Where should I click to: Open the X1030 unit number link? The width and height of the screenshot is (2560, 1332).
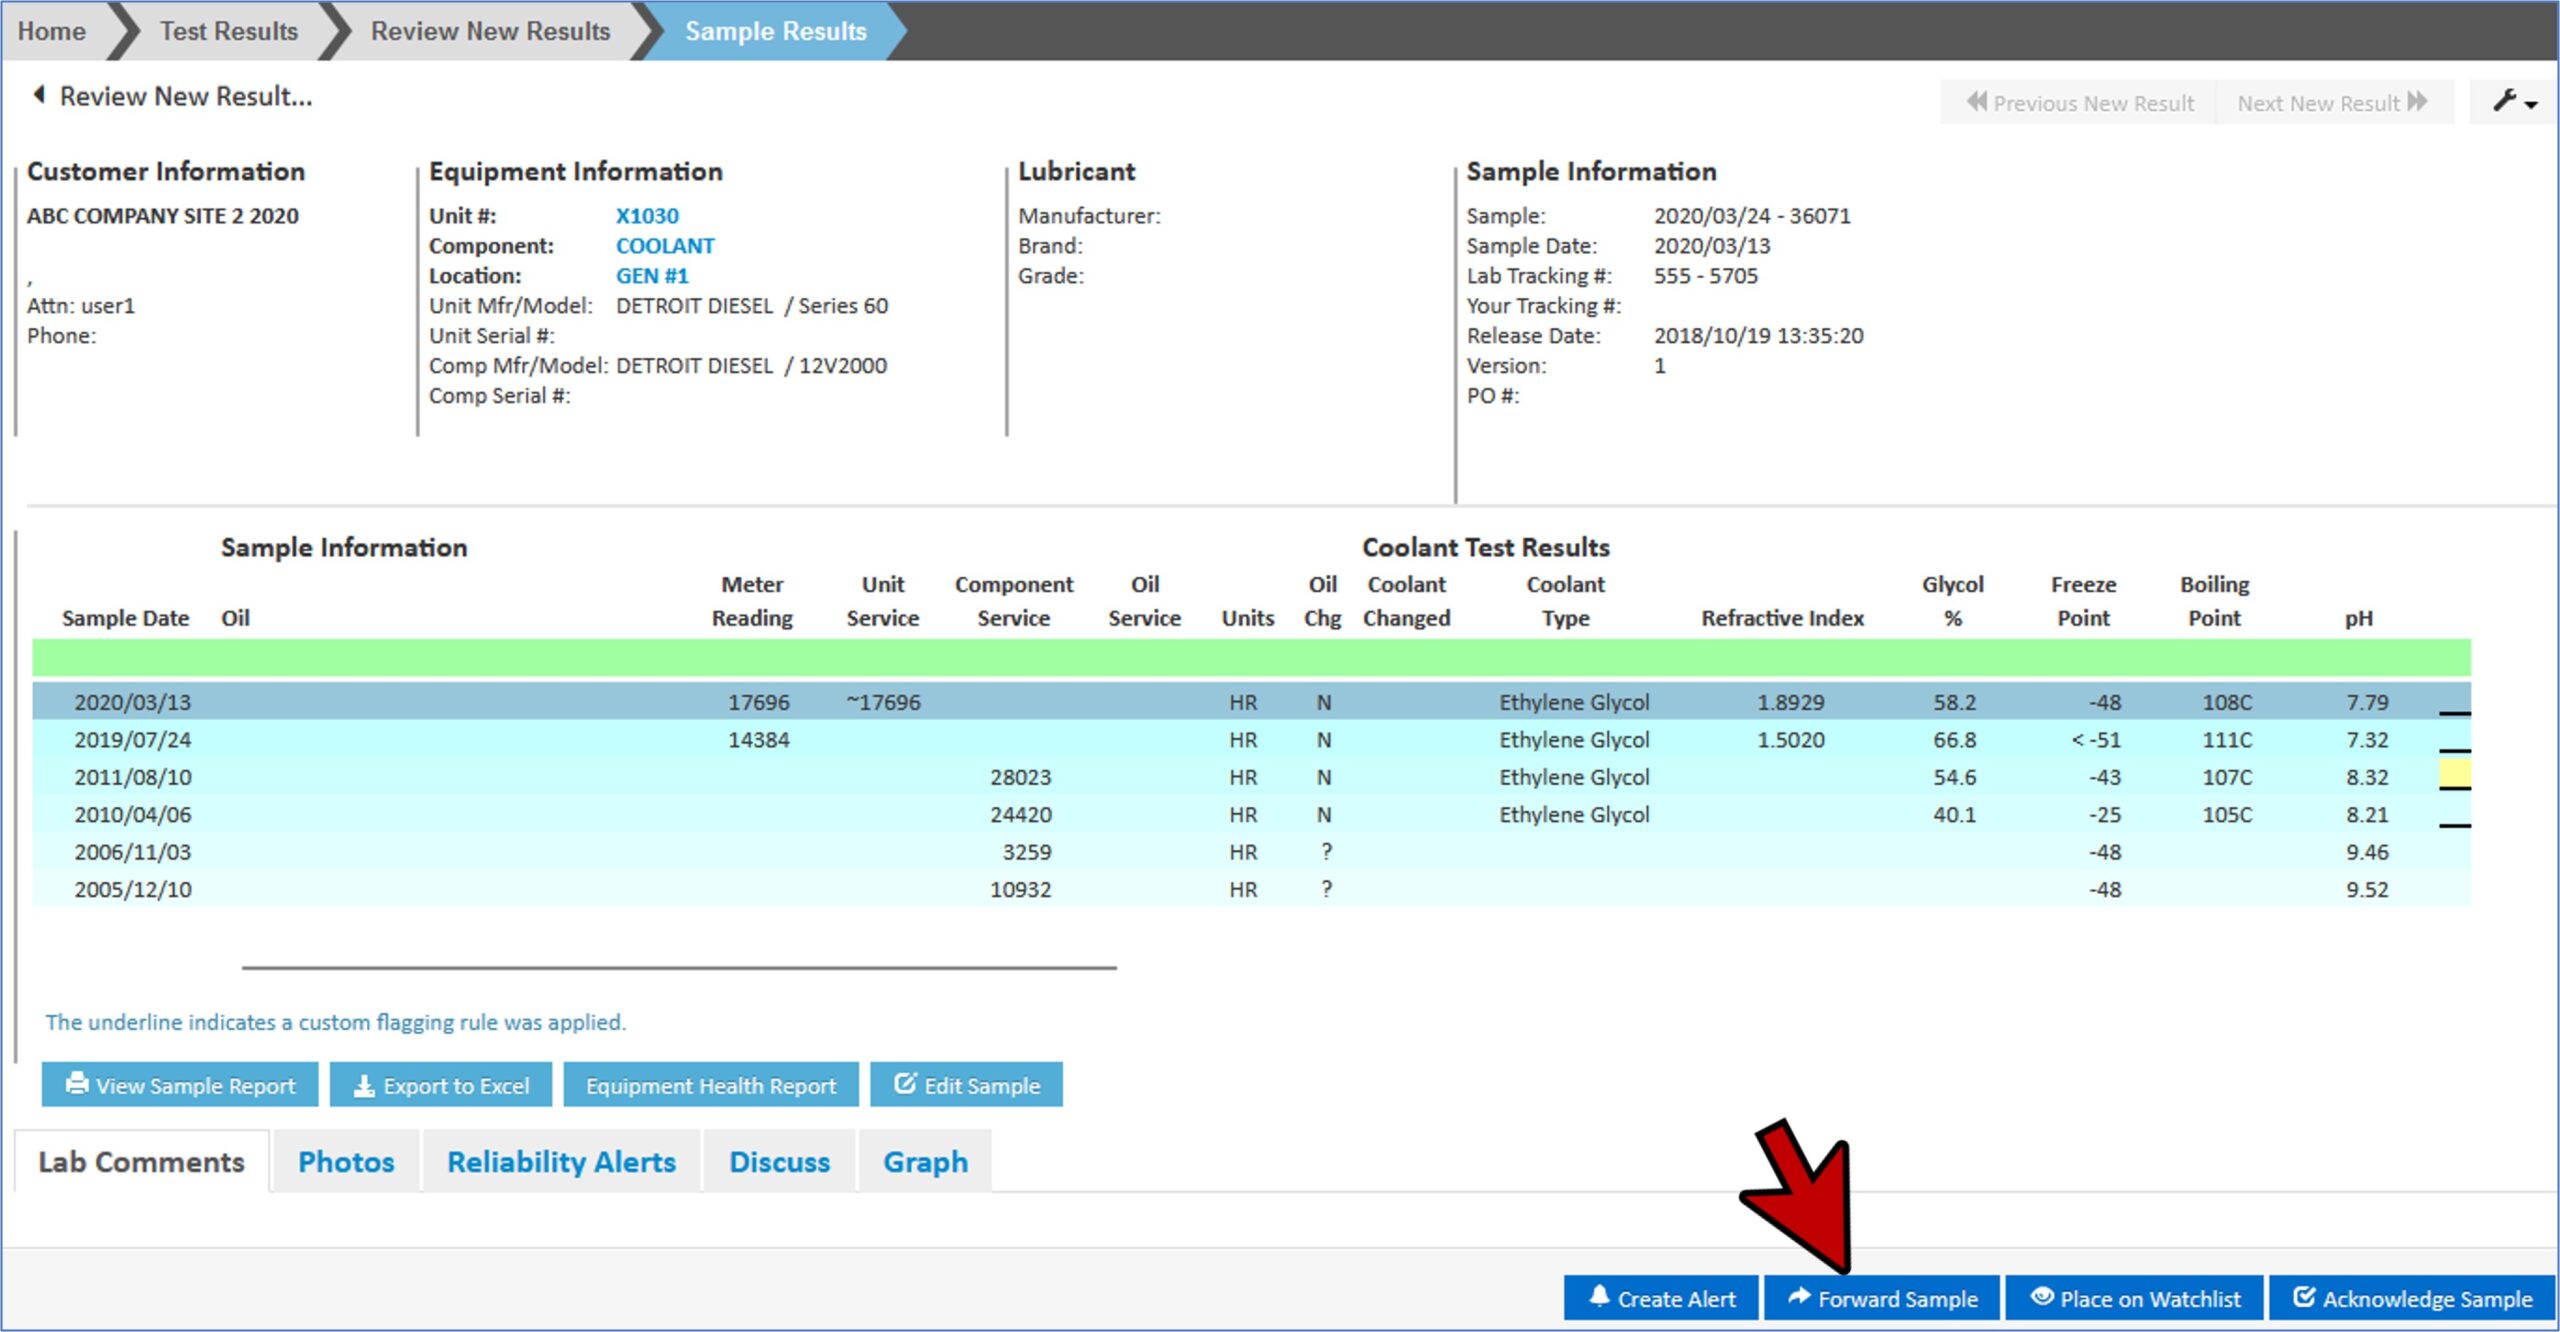647,216
